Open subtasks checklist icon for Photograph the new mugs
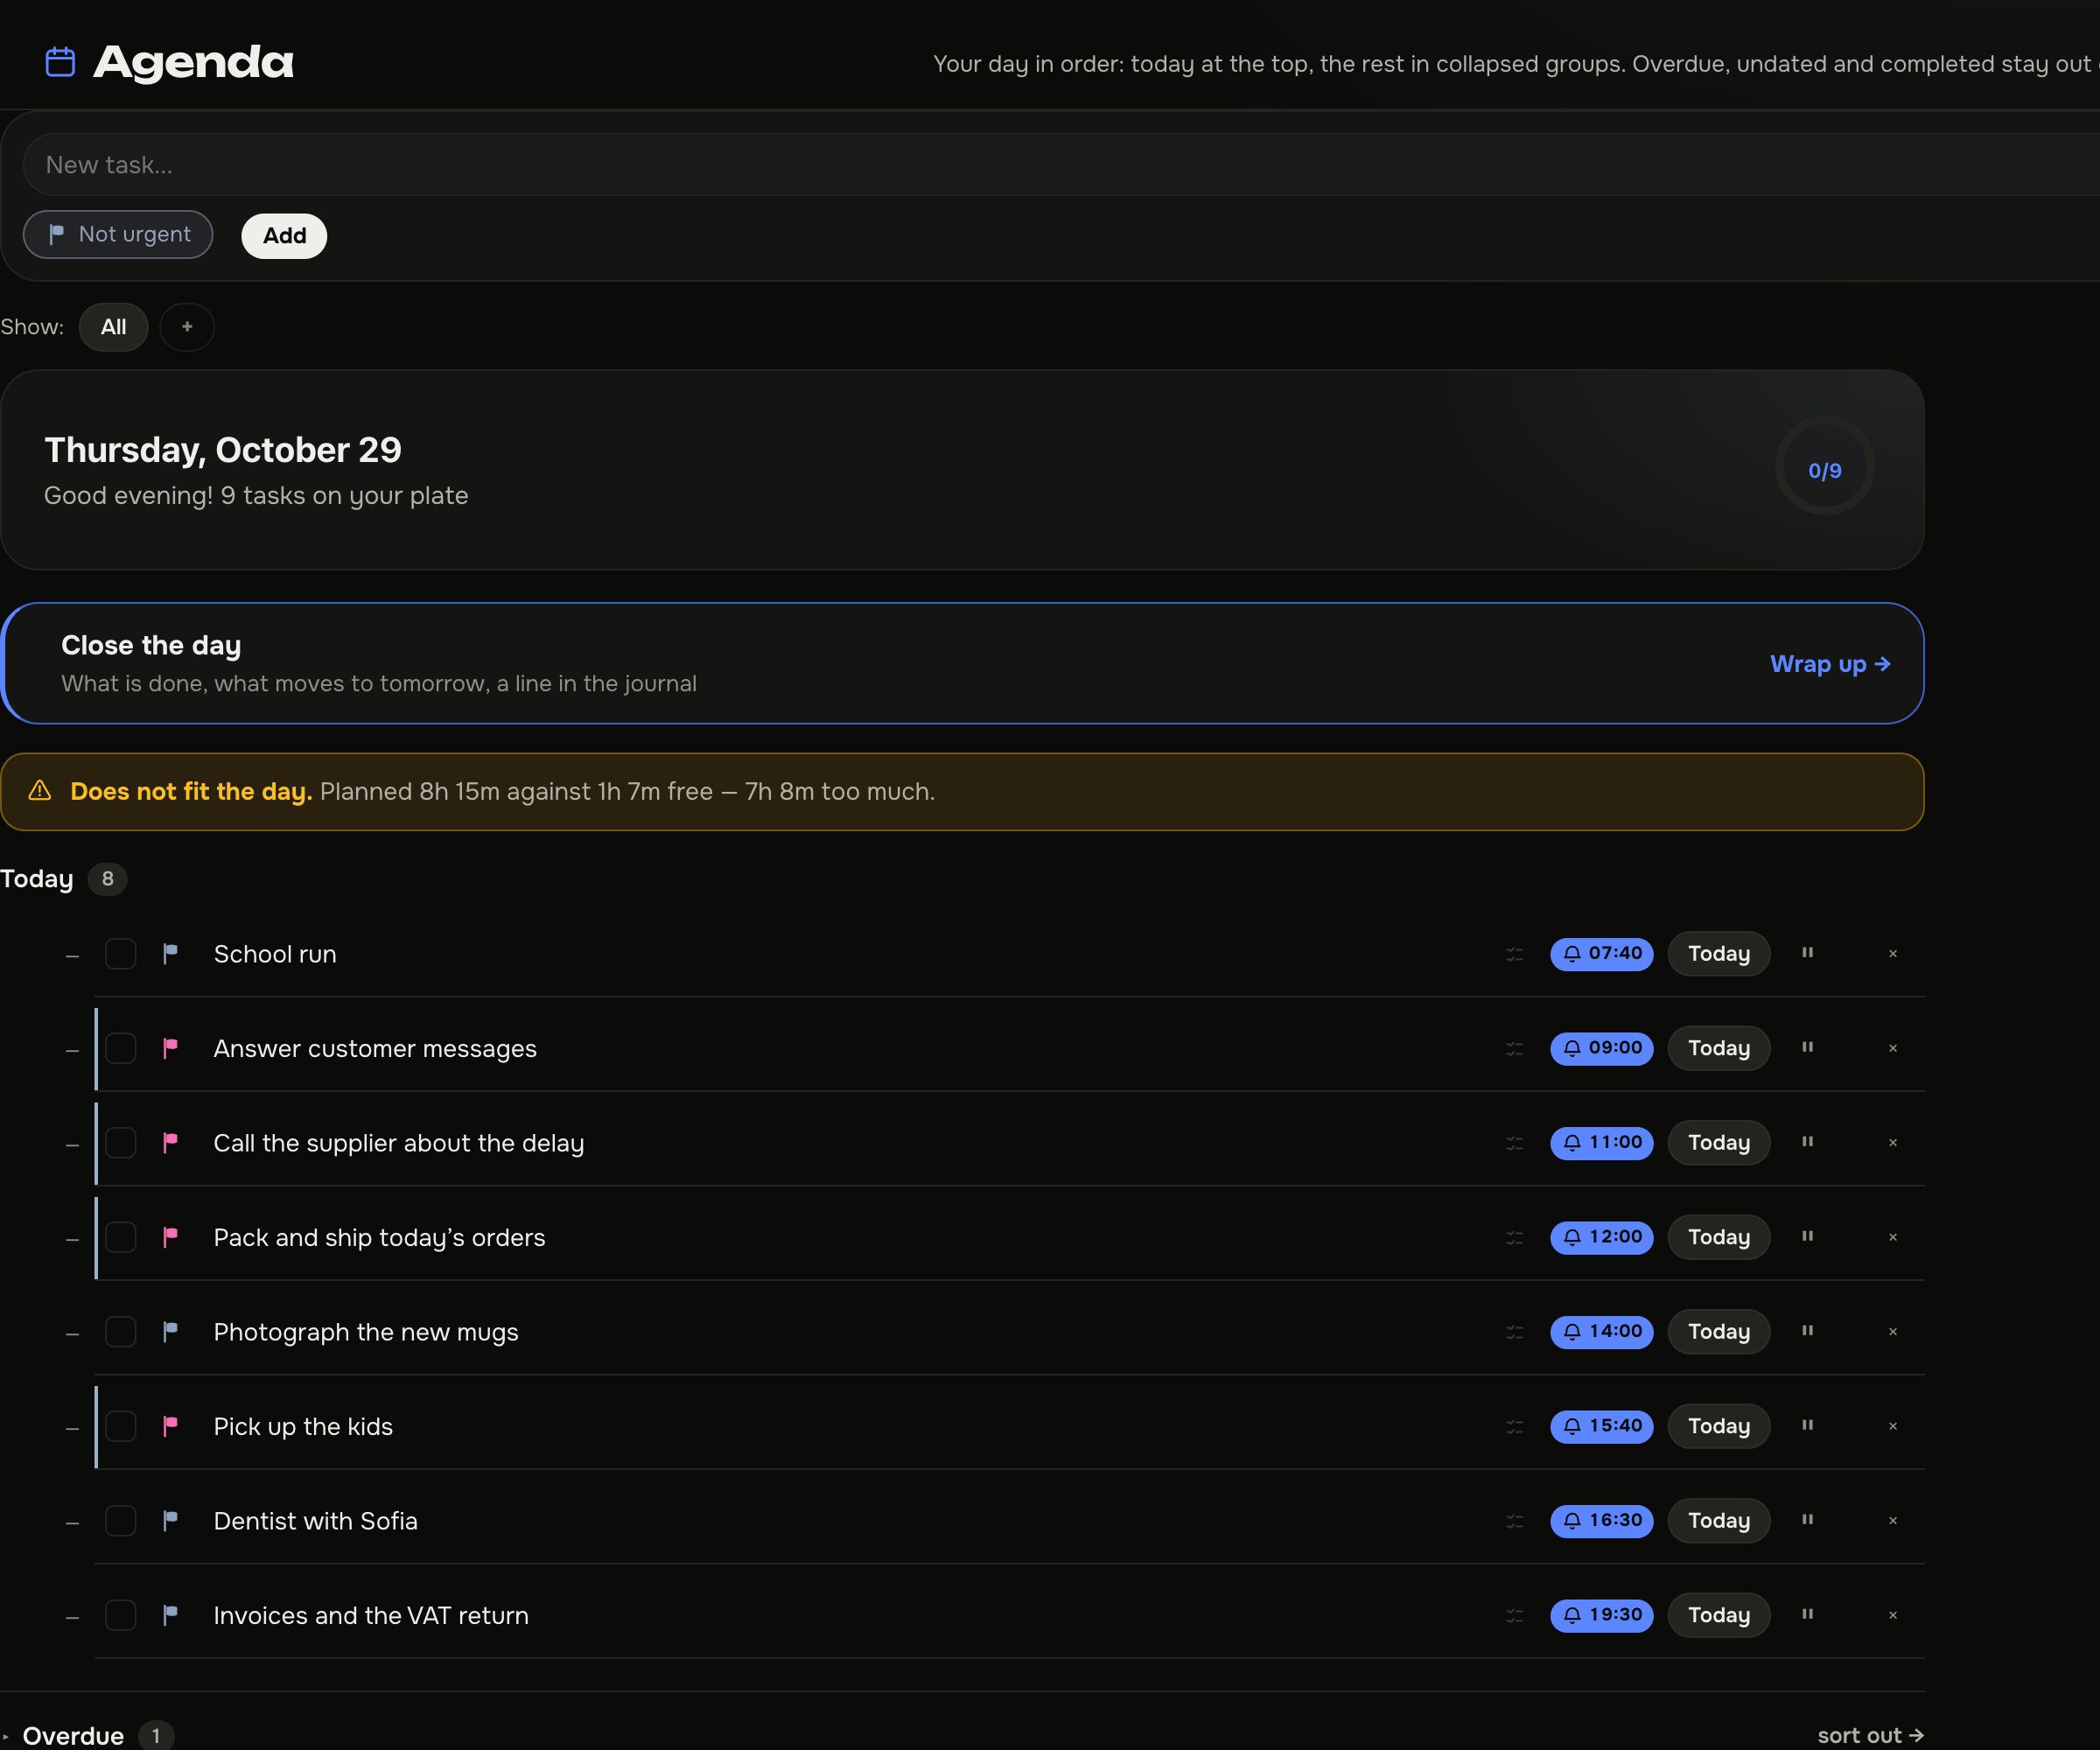Screen dimensions: 2100x1750 click(1515, 1332)
